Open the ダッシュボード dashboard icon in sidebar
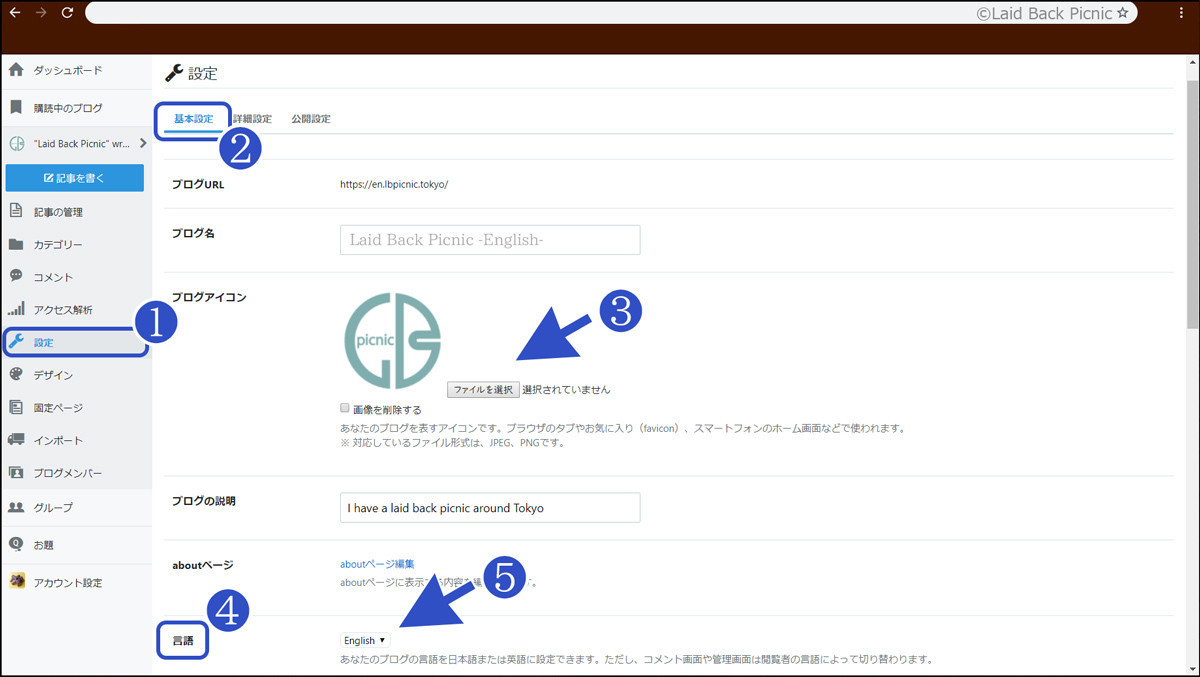This screenshot has width=1200, height=677. (60, 71)
